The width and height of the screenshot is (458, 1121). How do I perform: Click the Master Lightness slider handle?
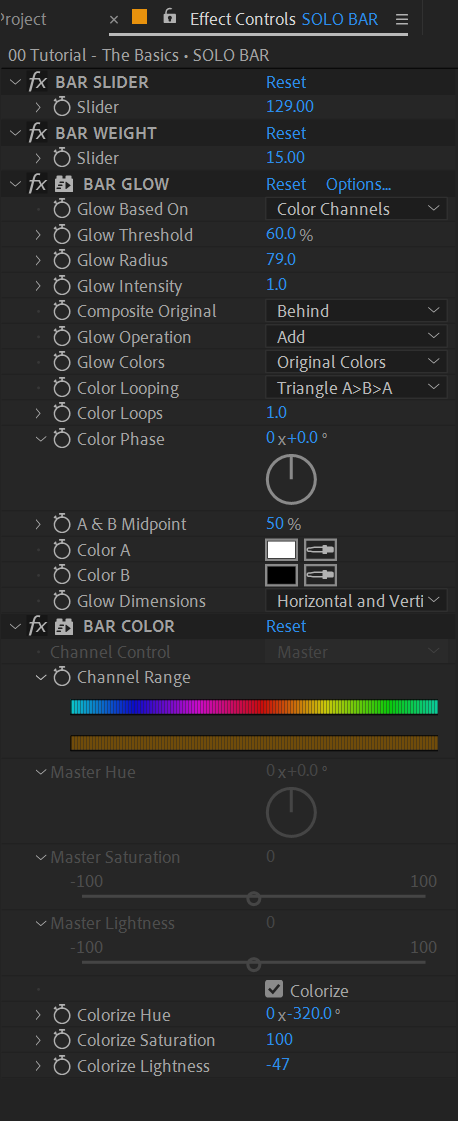tap(254, 965)
